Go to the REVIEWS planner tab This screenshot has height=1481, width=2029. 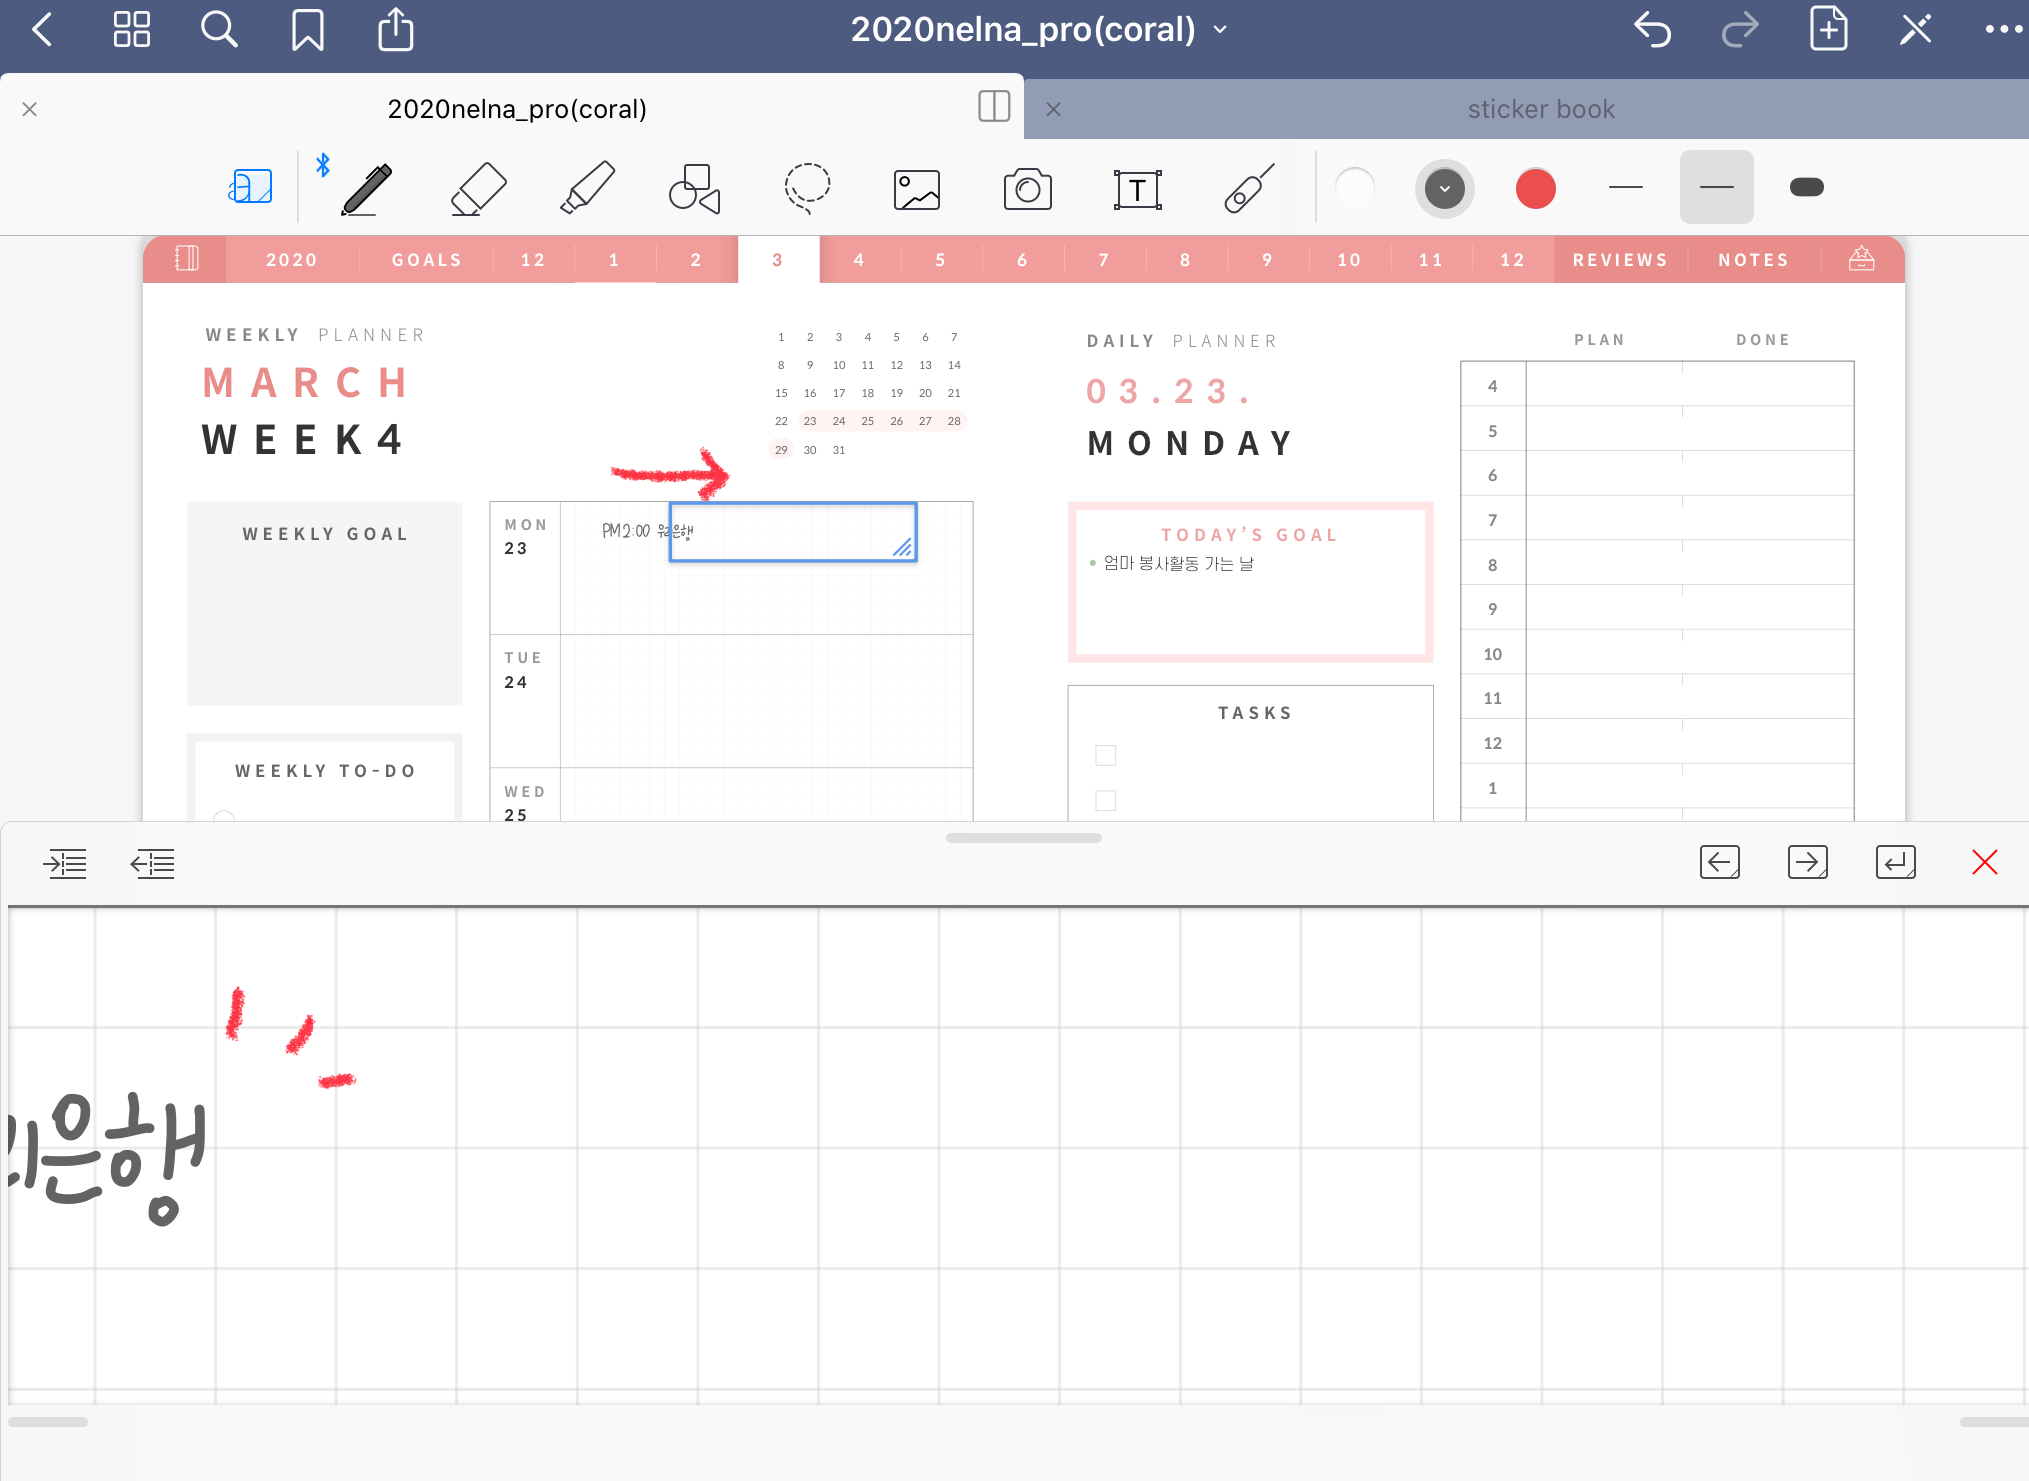point(1620,260)
